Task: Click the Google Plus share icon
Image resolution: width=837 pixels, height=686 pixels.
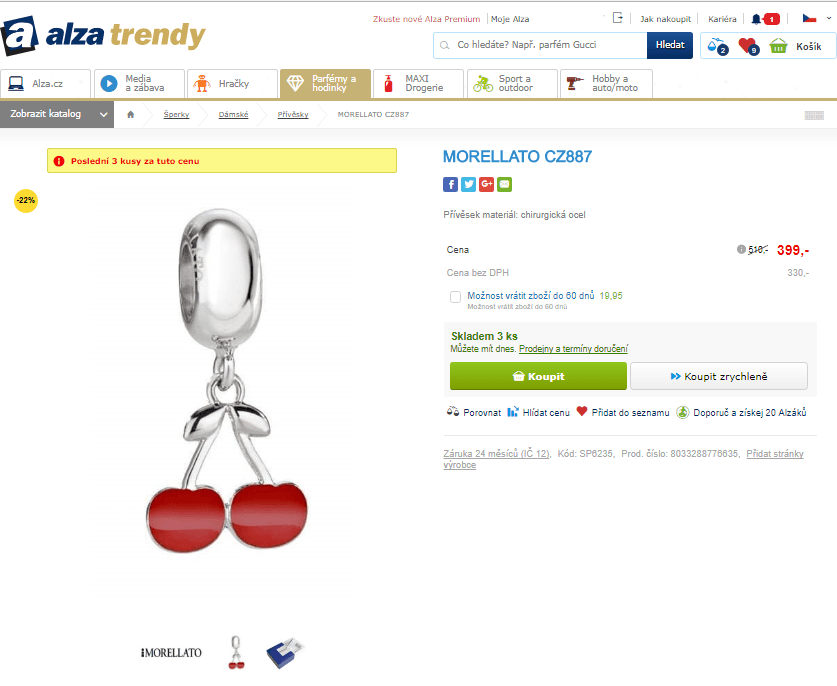Action: (x=486, y=185)
